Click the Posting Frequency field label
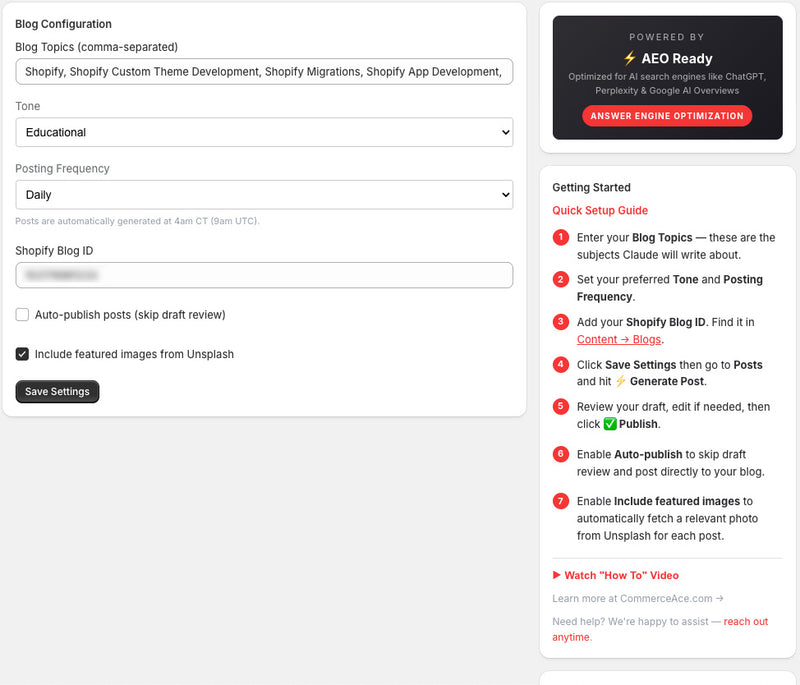 (x=62, y=168)
